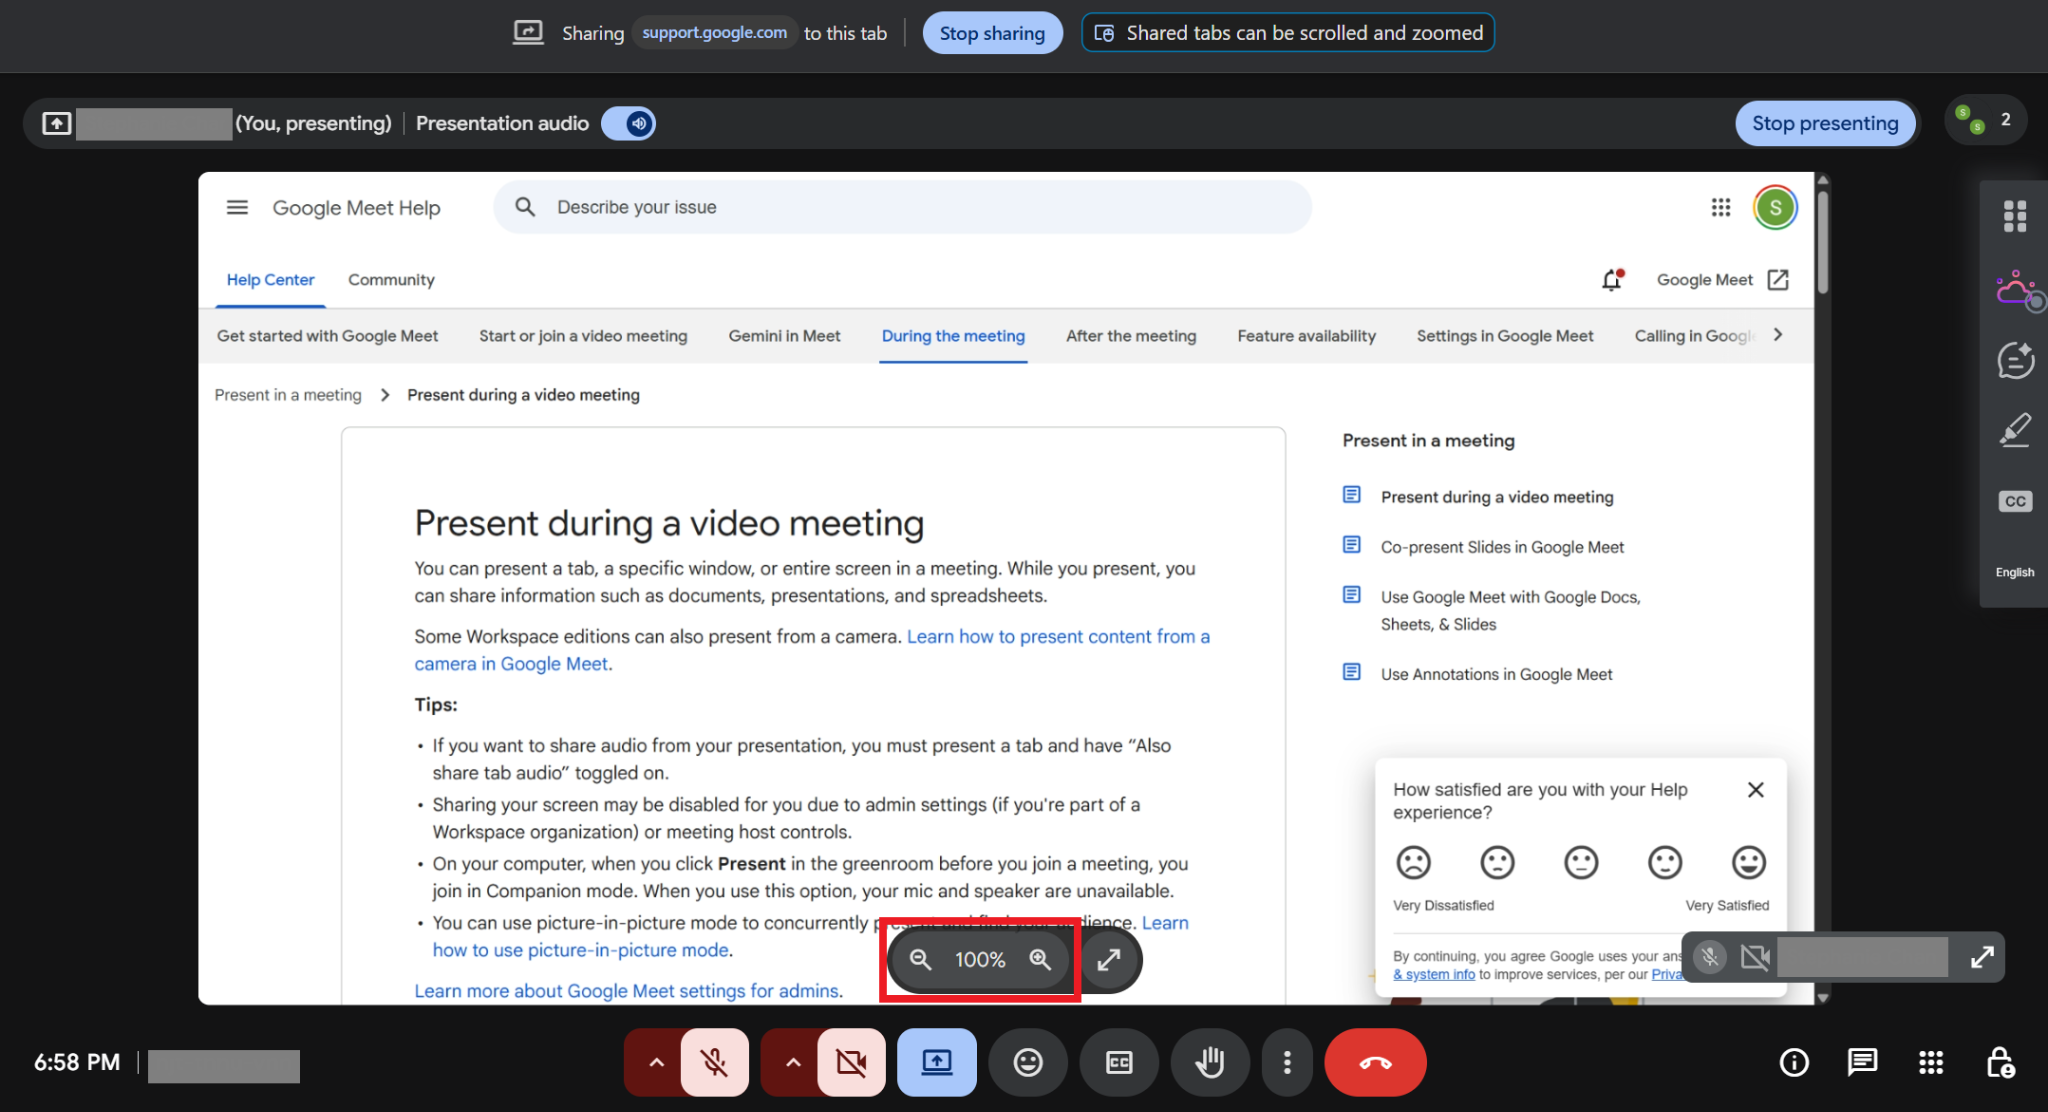Expand the self-view tile

tap(1982, 957)
